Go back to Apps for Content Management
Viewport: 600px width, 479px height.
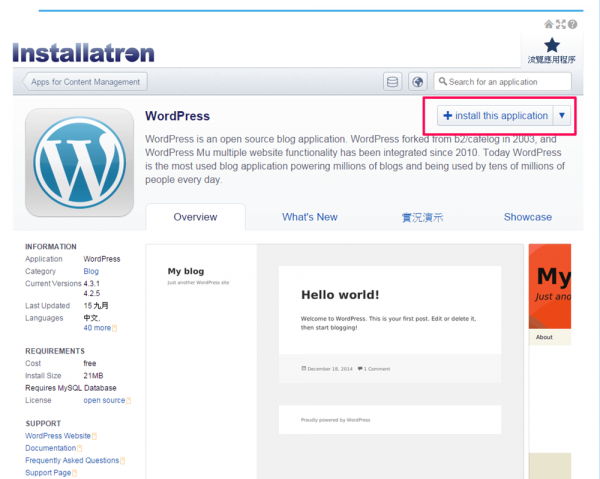click(x=85, y=82)
